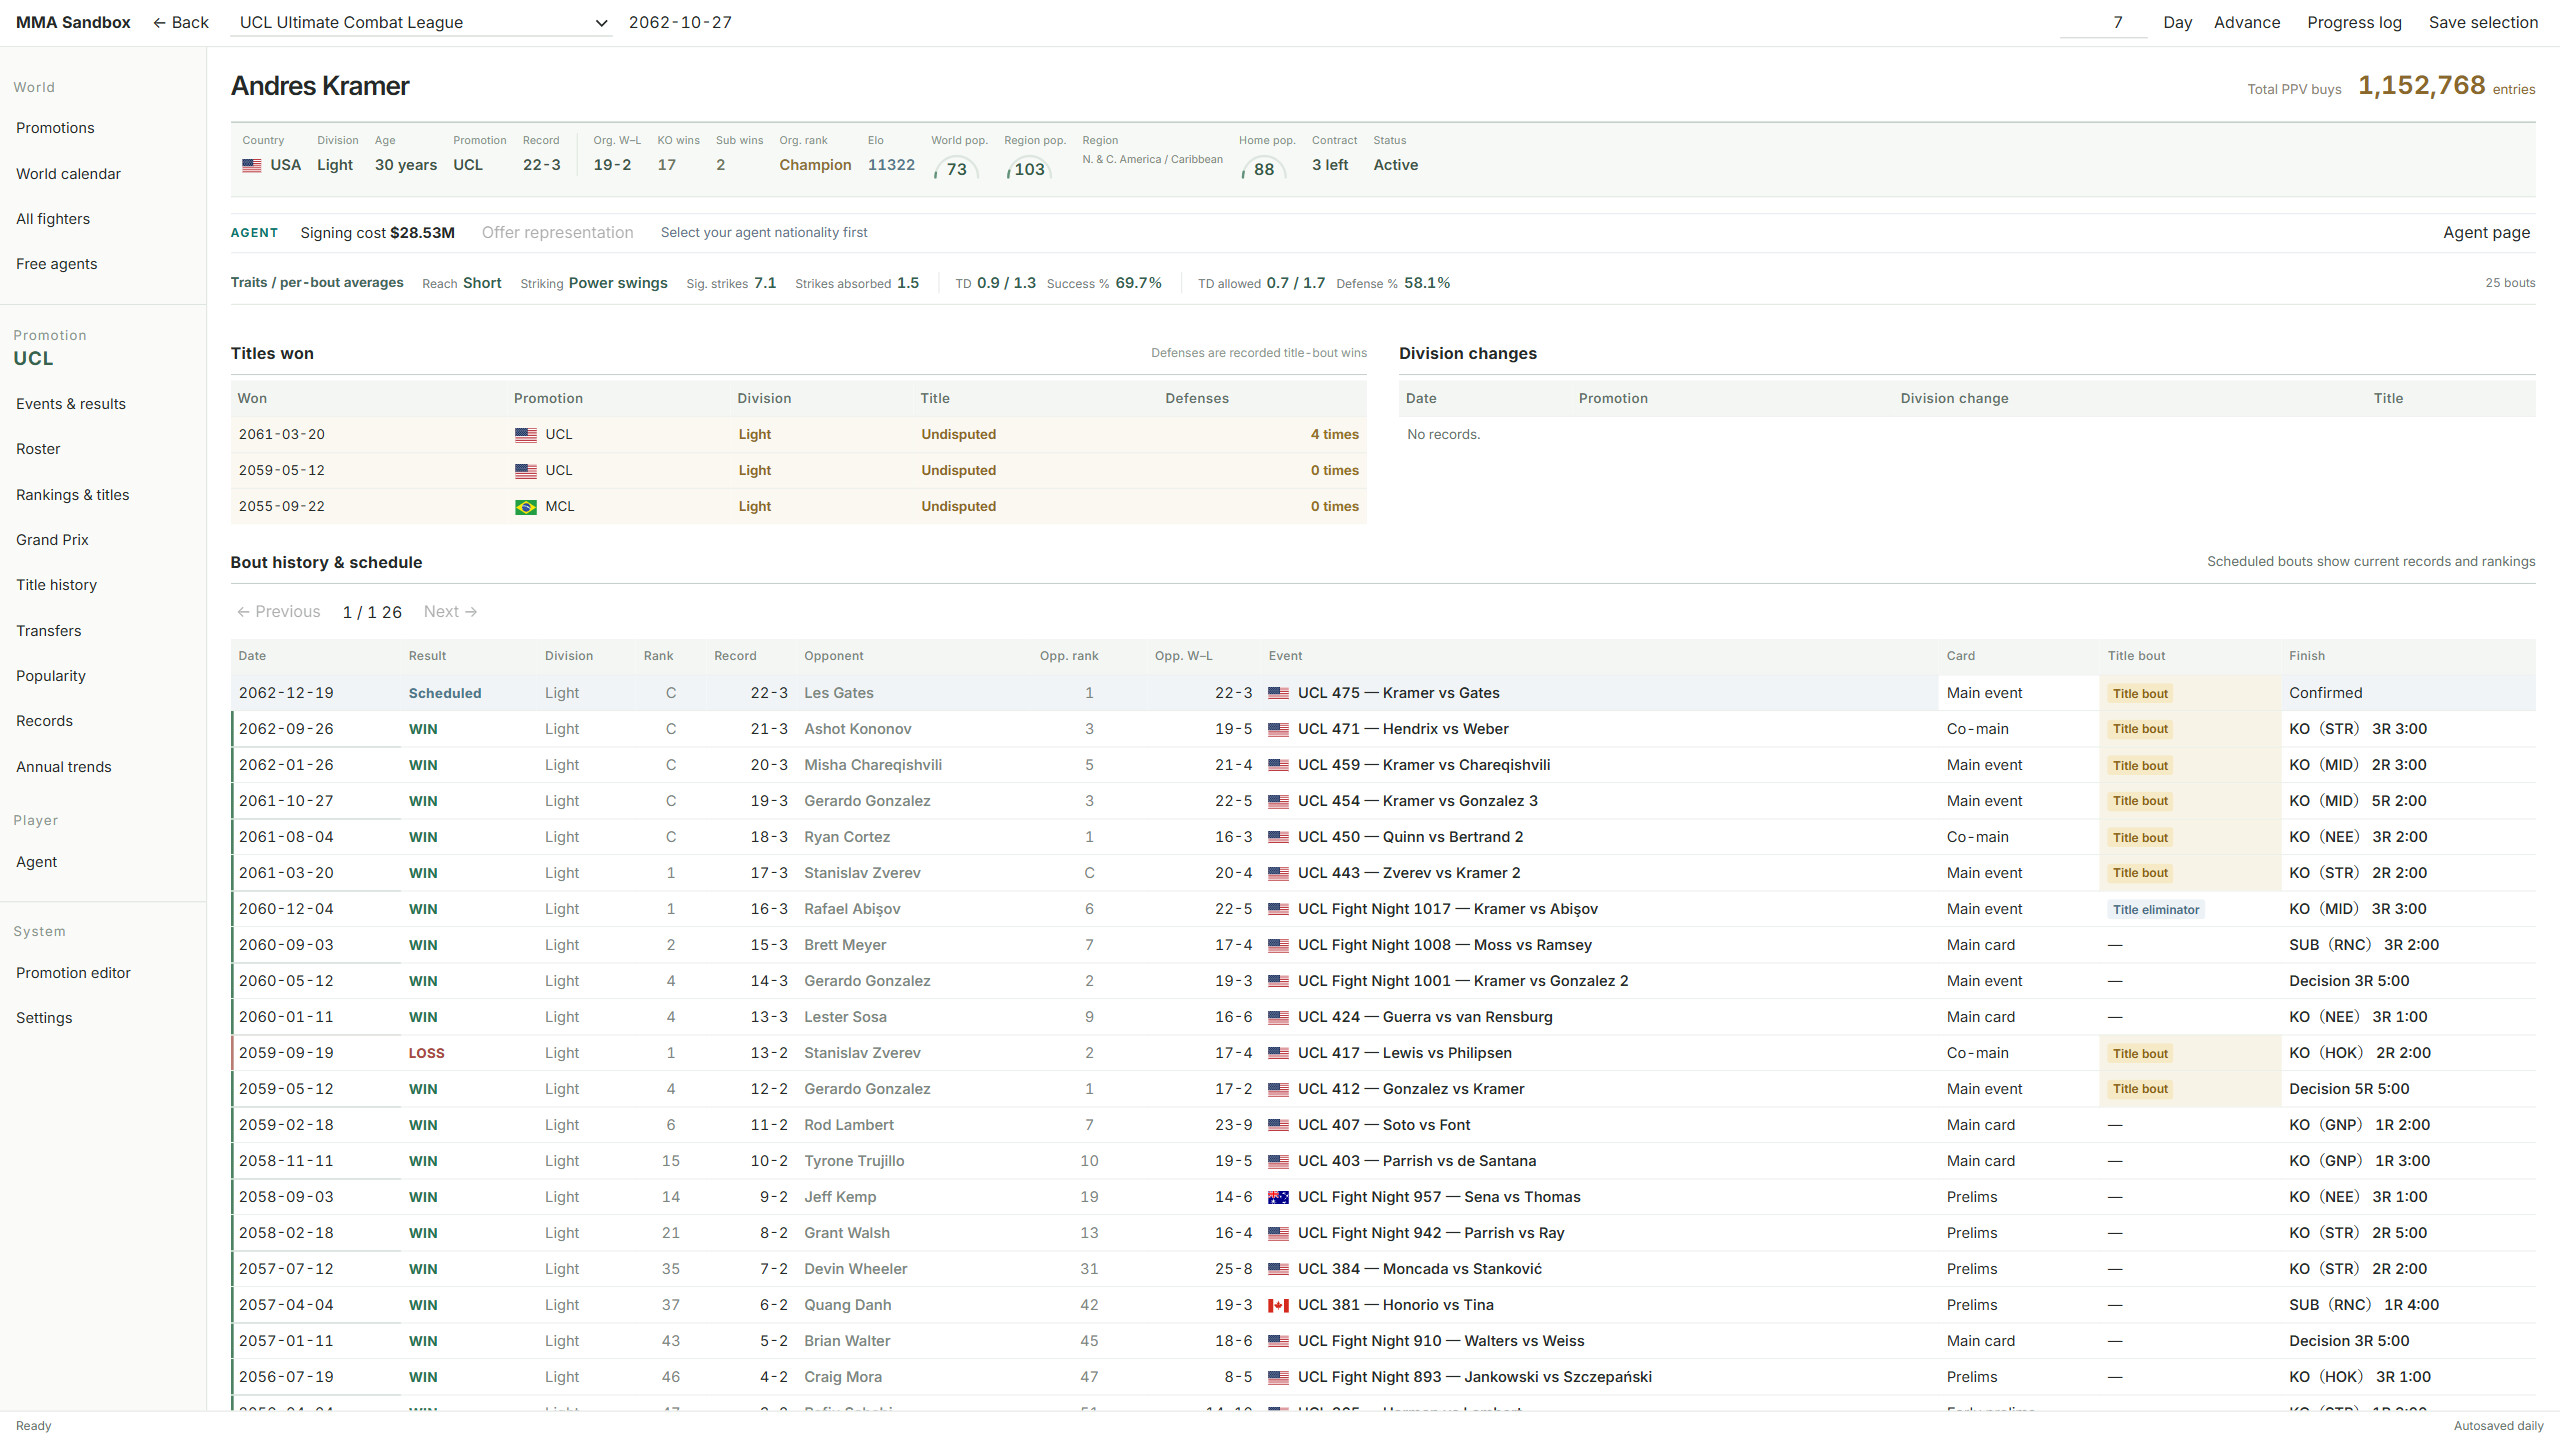
Task: Open opponent Ashot Kononov
Action: point(858,729)
